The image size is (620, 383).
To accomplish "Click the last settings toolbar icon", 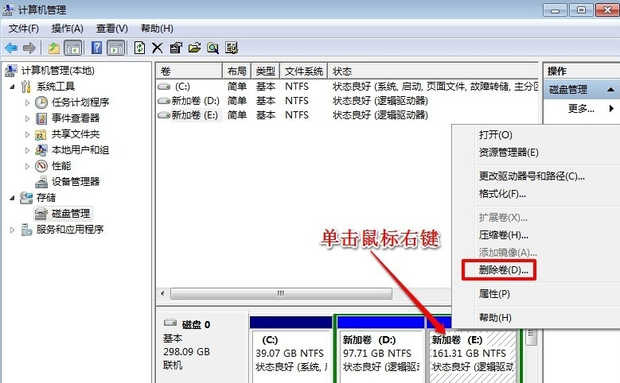I will [x=231, y=48].
